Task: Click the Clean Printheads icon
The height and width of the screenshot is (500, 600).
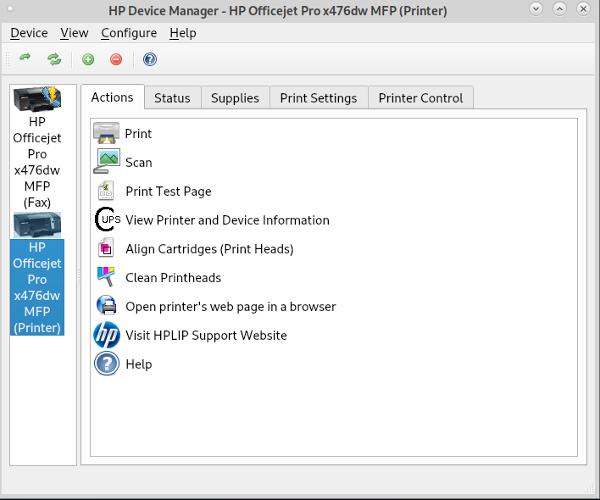Action: coord(106,277)
